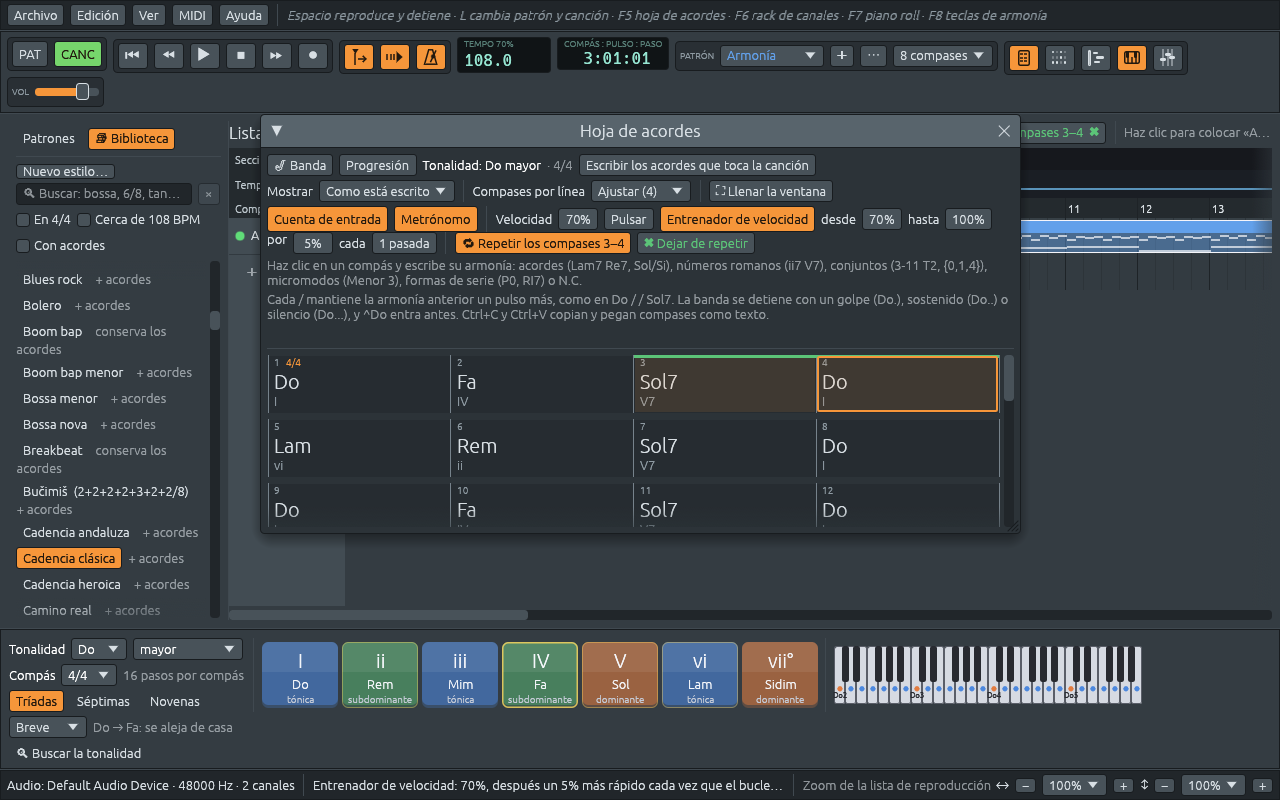Click the orange sheet icon in the view buttons
Viewport: 1280px width, 800px height.
click(1023, 58)
